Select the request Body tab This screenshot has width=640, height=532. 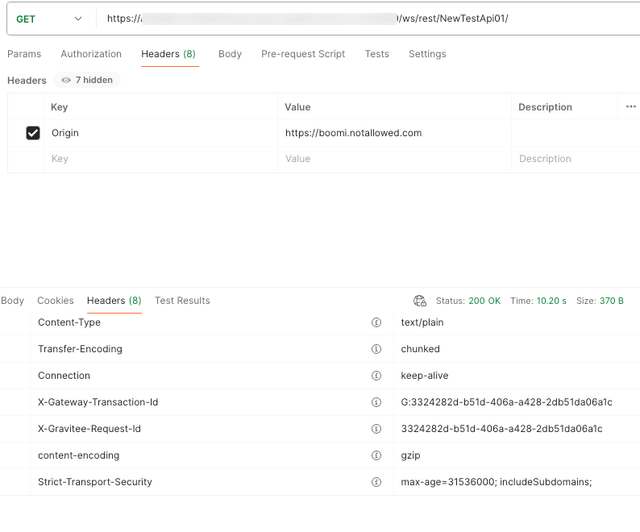(230, 54)
